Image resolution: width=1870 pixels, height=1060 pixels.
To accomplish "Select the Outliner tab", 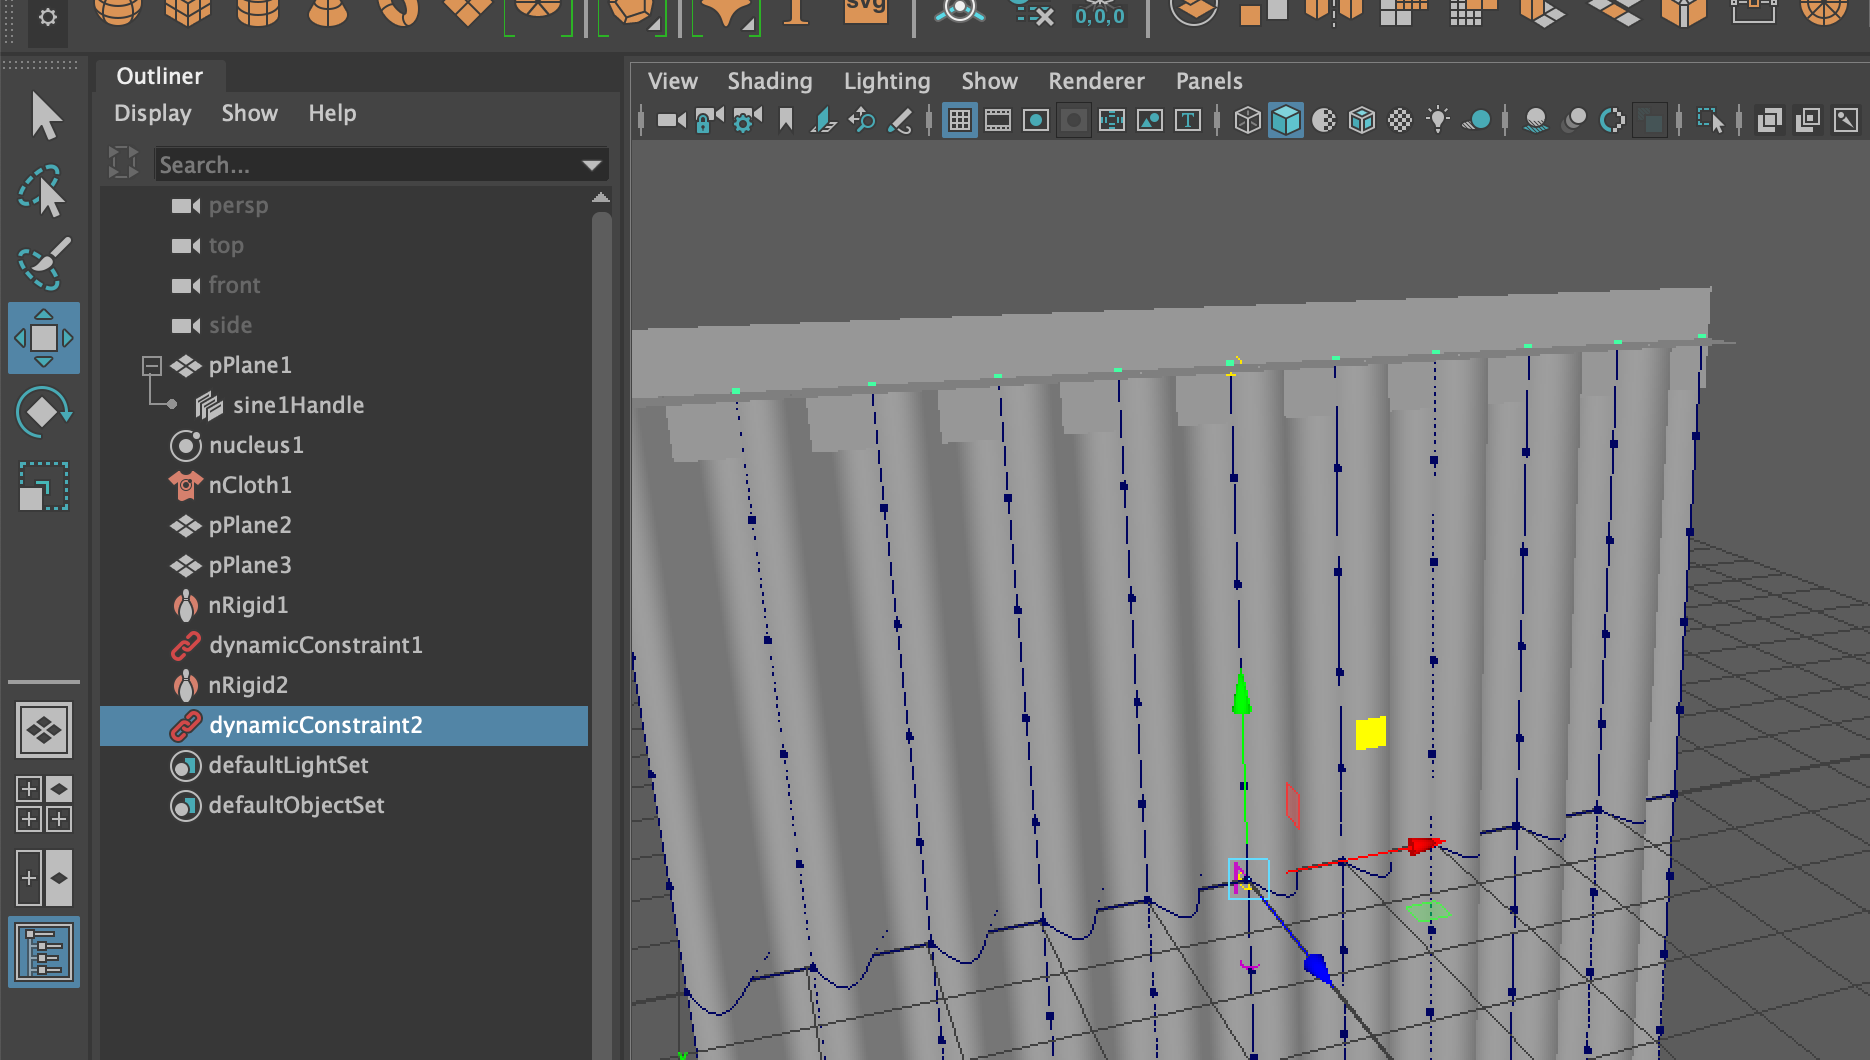I will coord(160,76).
